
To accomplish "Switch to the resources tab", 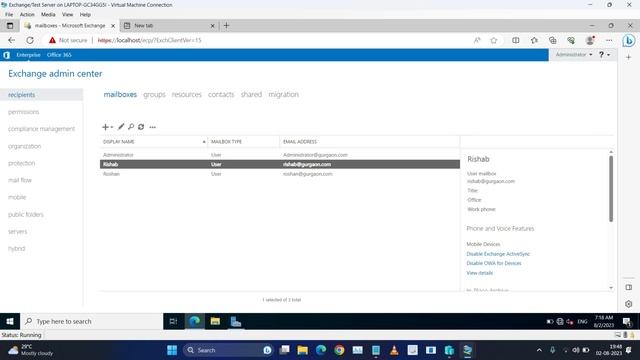I will pos(187,94).
